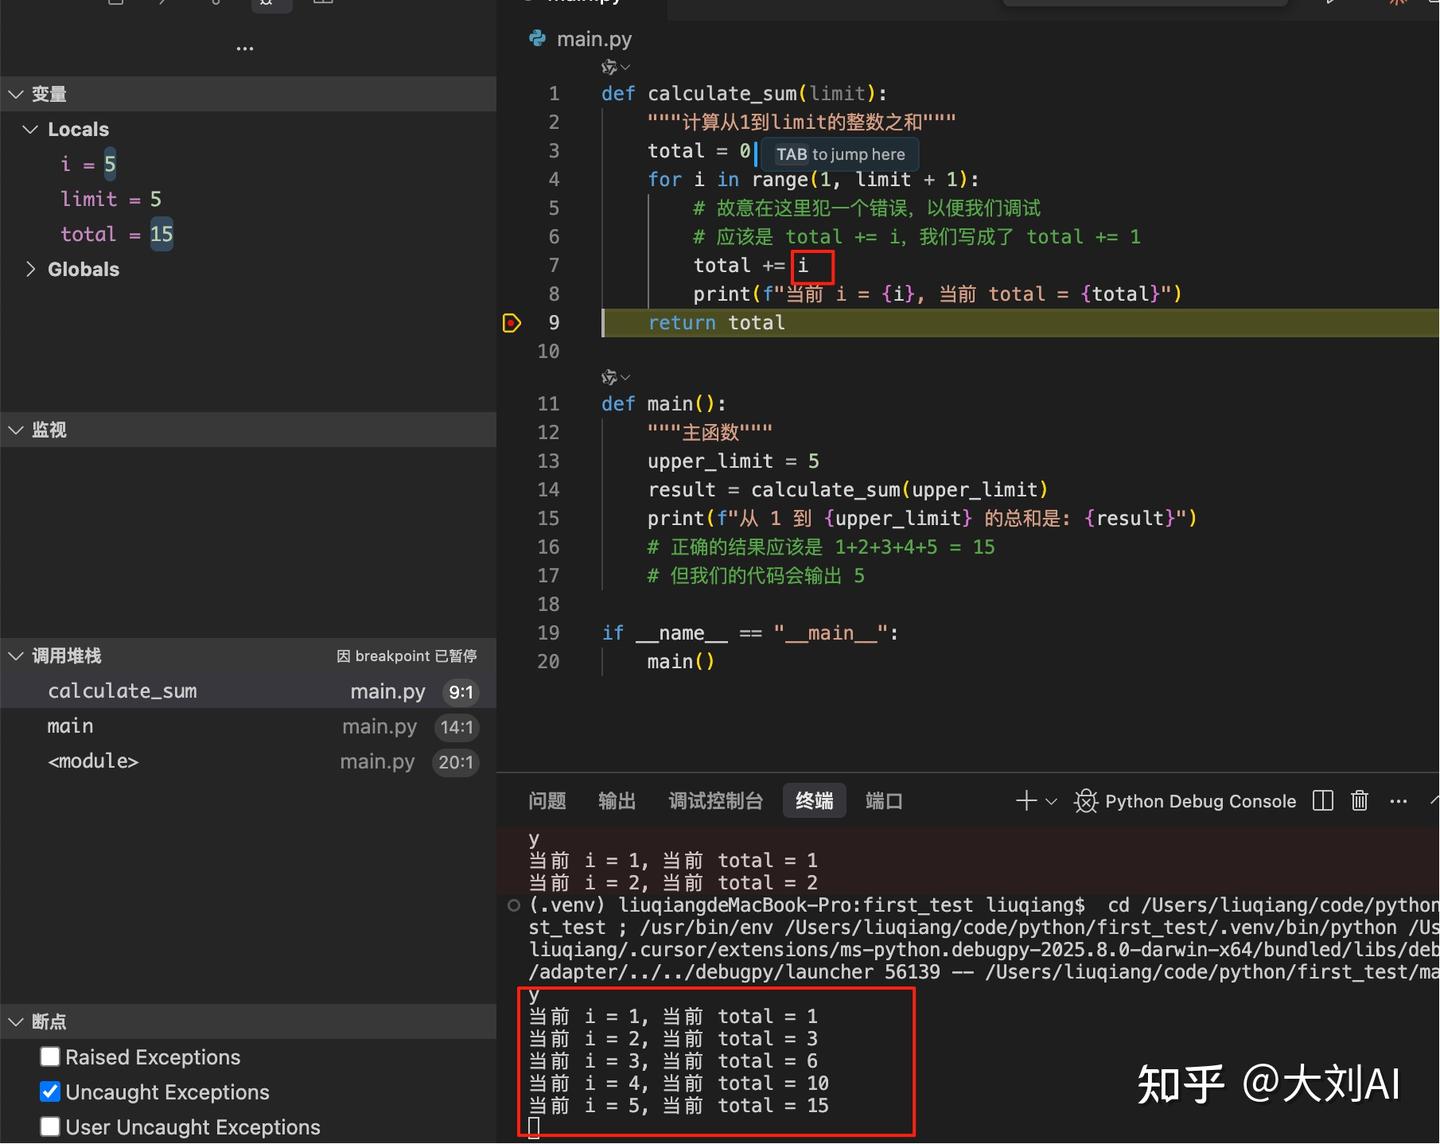The image size is (1440, 1144).
Task: Open terminal panel more actions via ellipsis icon
Action: pos(1397,800)
